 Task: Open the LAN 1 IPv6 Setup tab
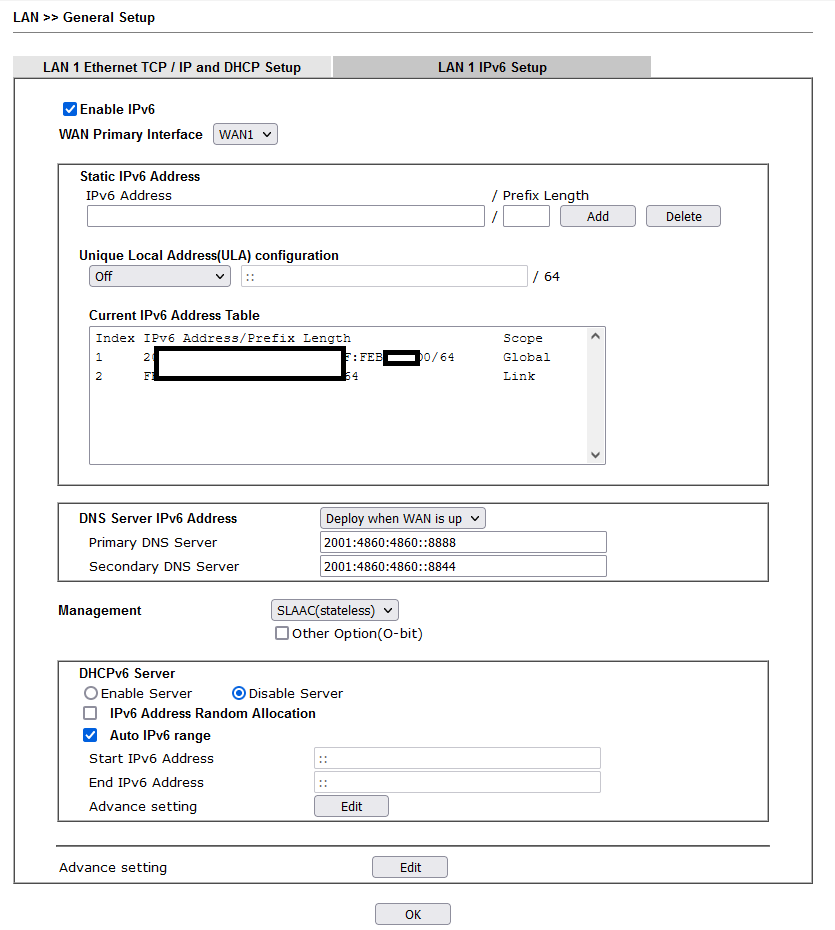(x=492, y=67)
